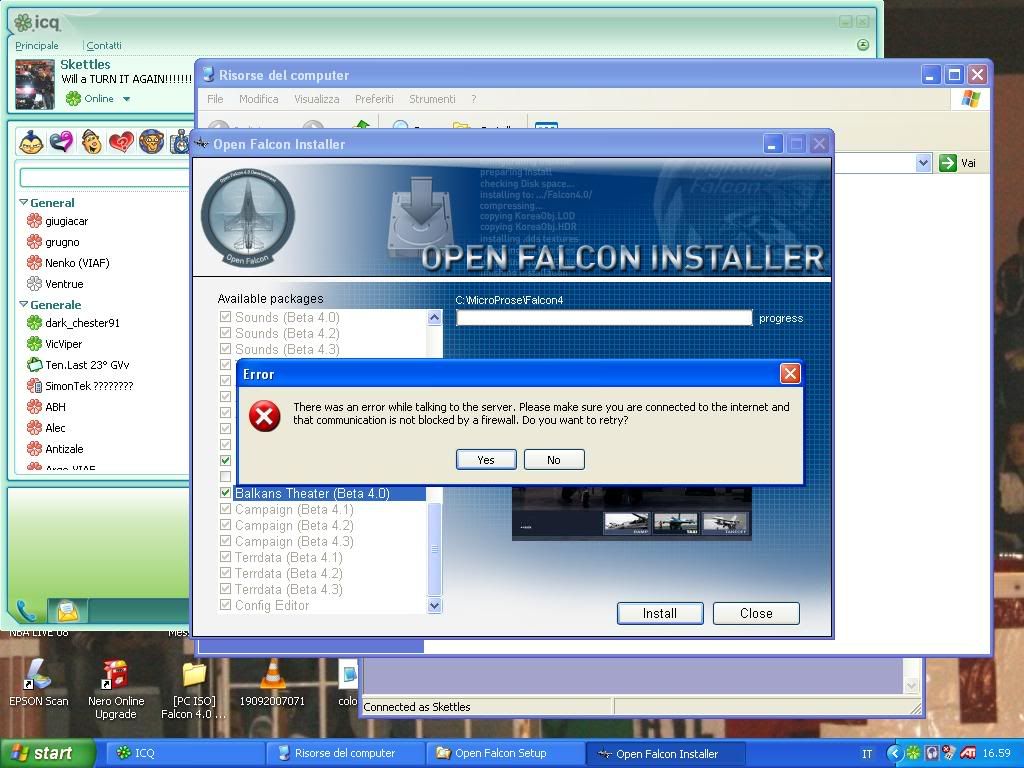
Task: Click the green Vai go arrow button
Action: tap(948, 163)
